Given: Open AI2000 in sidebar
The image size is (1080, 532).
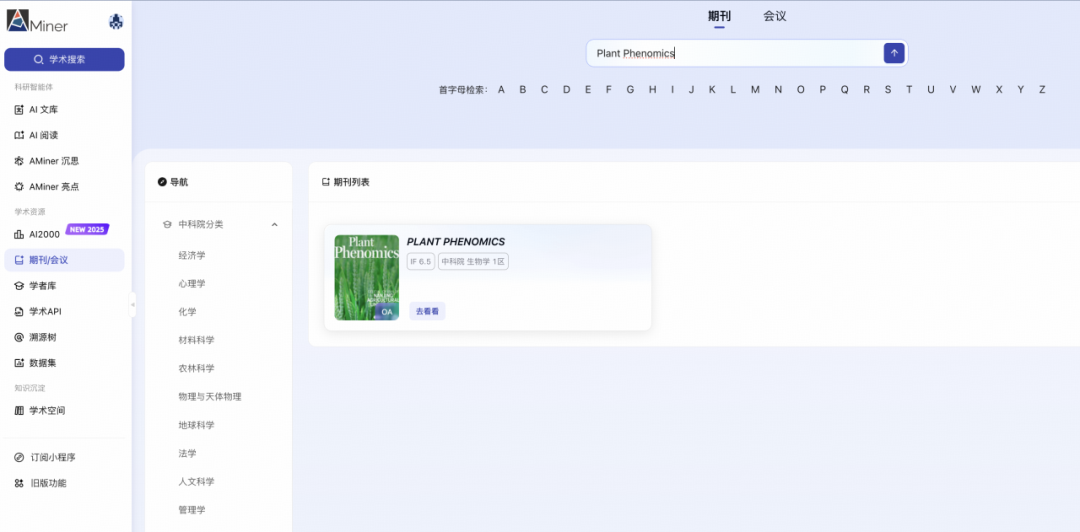Looking at the screenshot, I should point(64,234).
